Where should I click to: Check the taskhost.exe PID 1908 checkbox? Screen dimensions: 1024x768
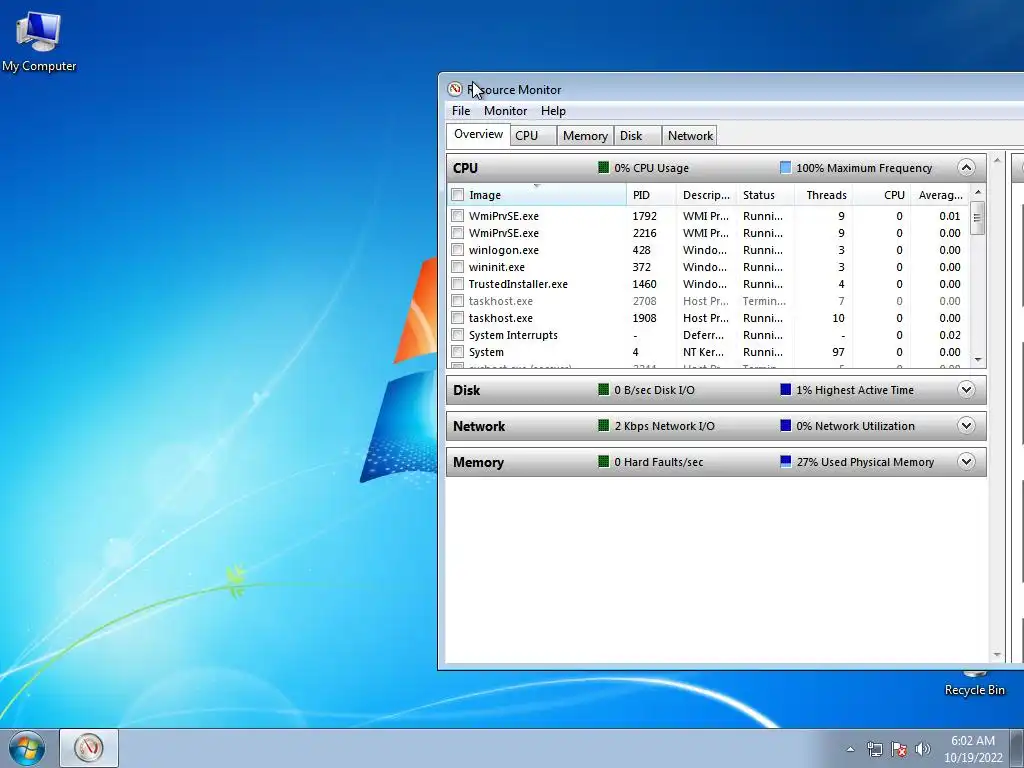pyautogui.click(x=457, y=317)
